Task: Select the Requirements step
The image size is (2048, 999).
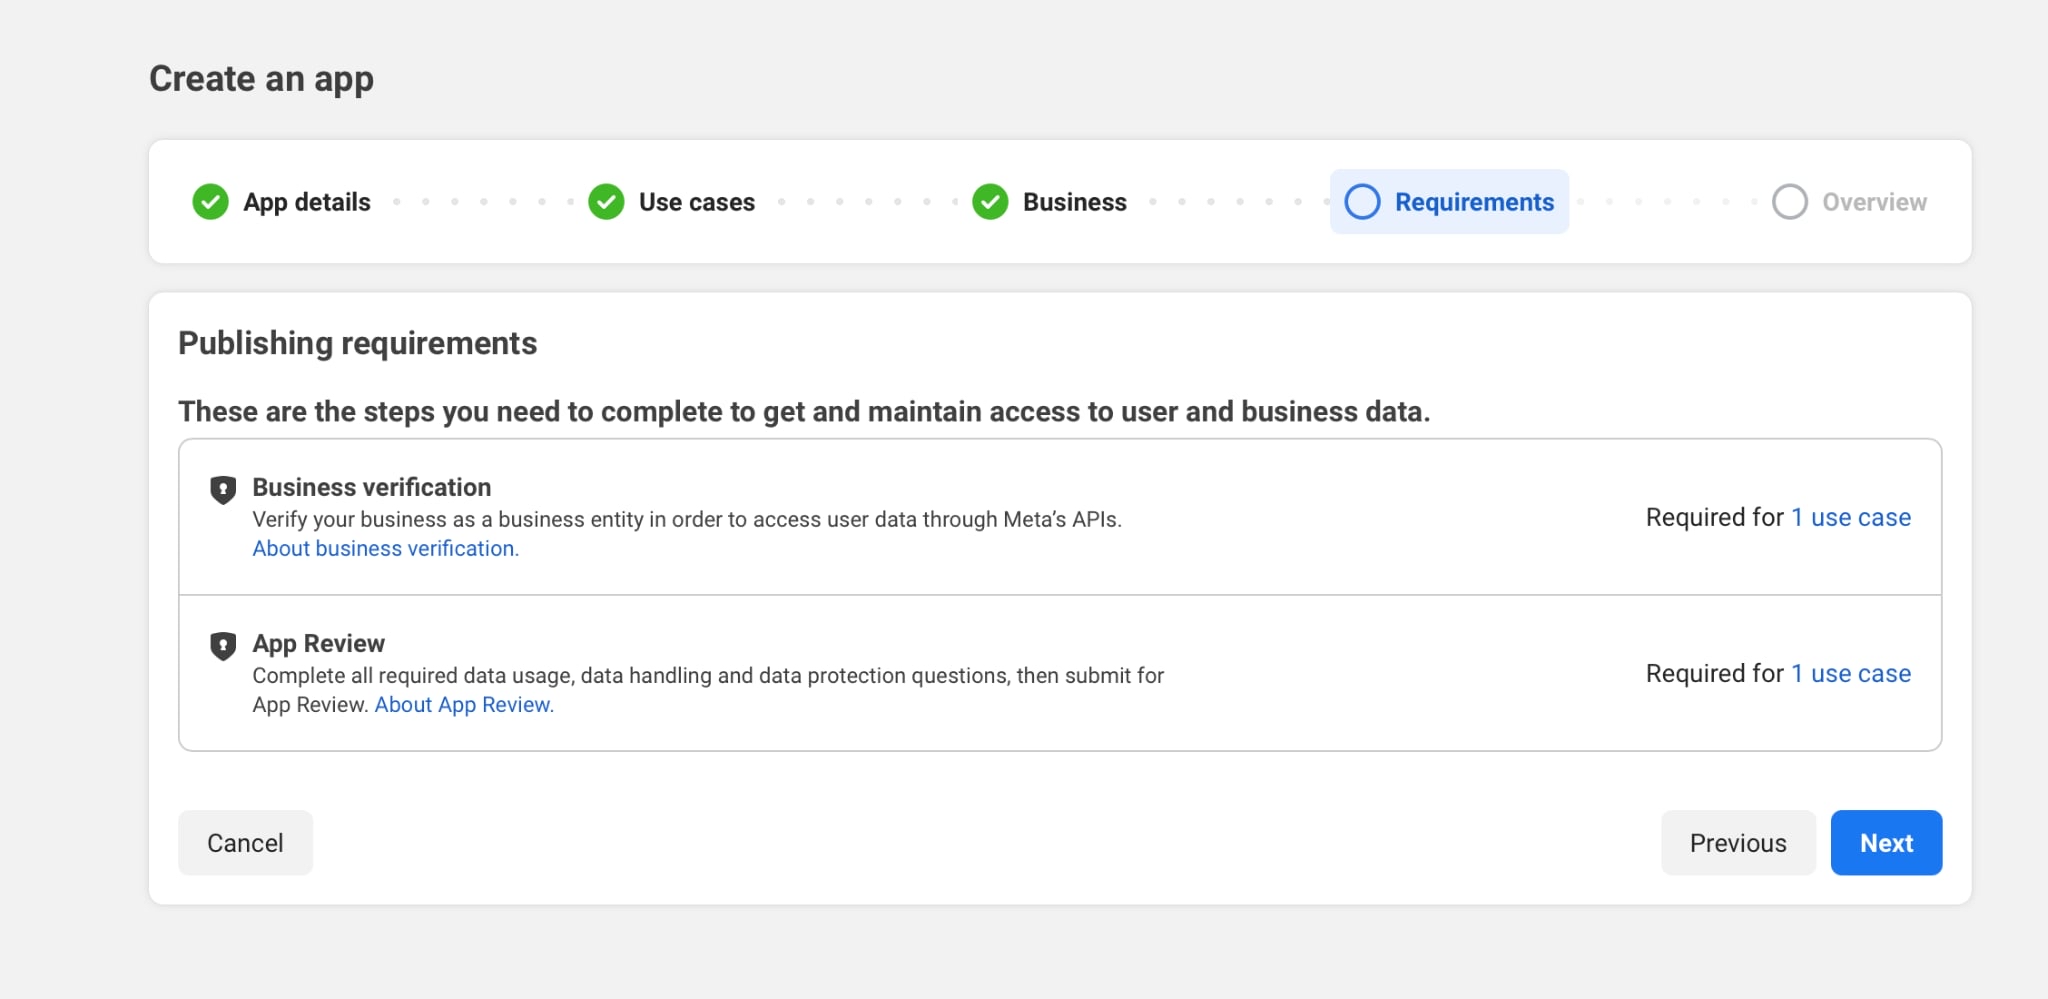Action: pos(1449,202)
